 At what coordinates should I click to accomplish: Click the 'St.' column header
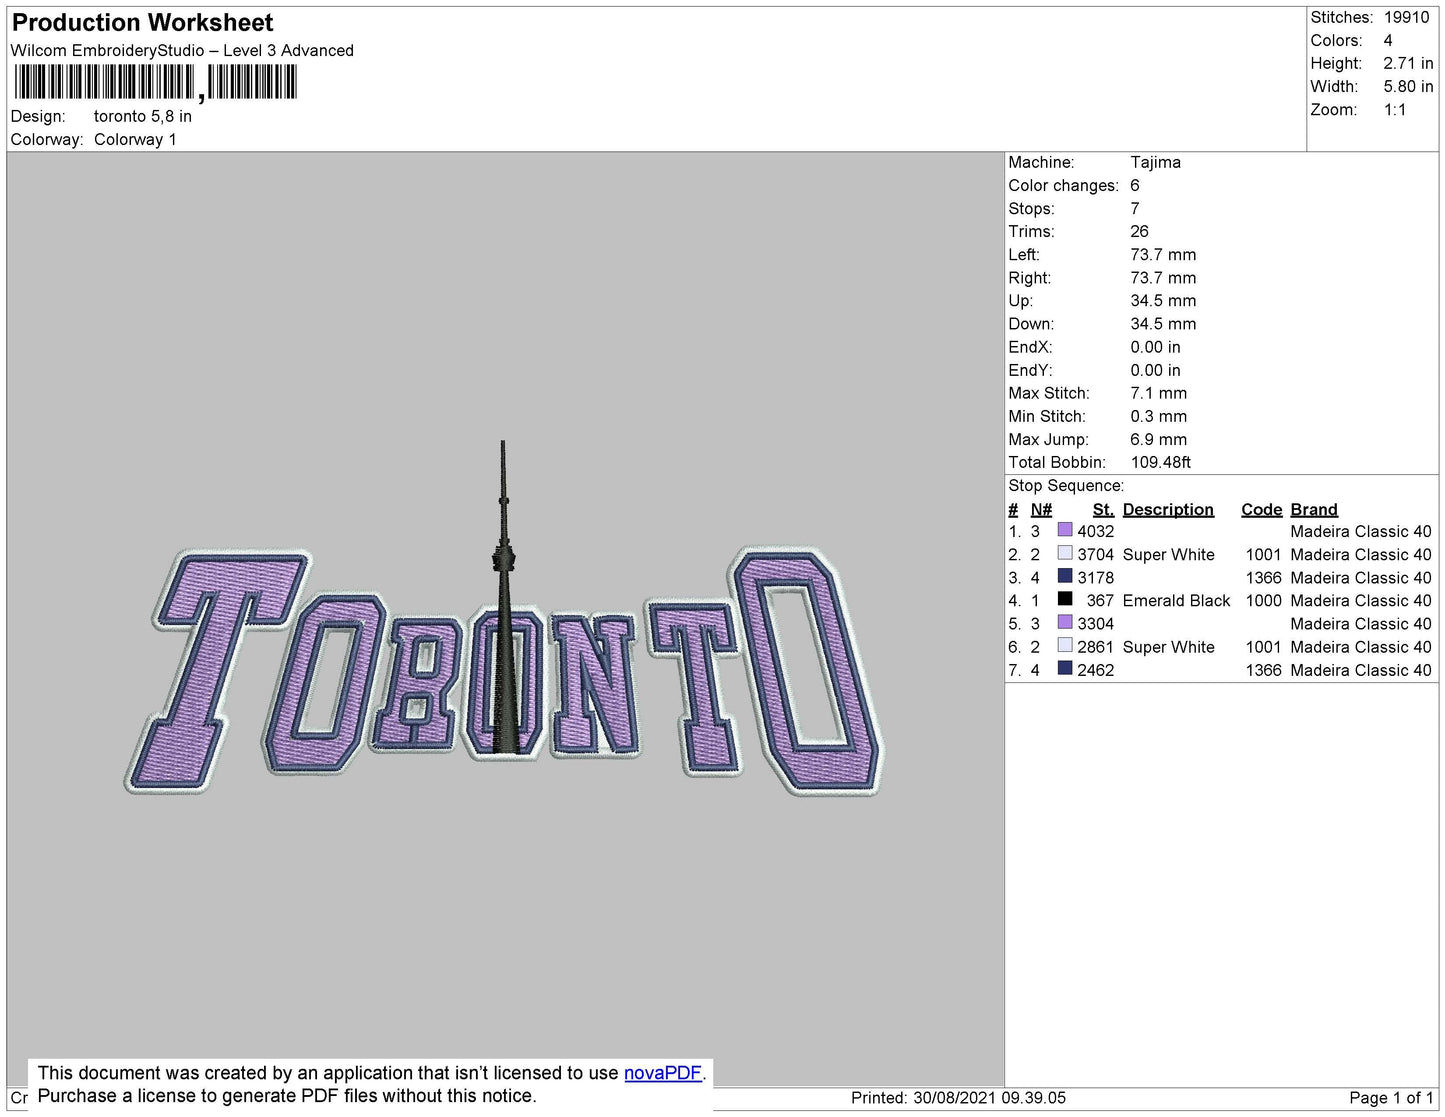[1103, 509]
